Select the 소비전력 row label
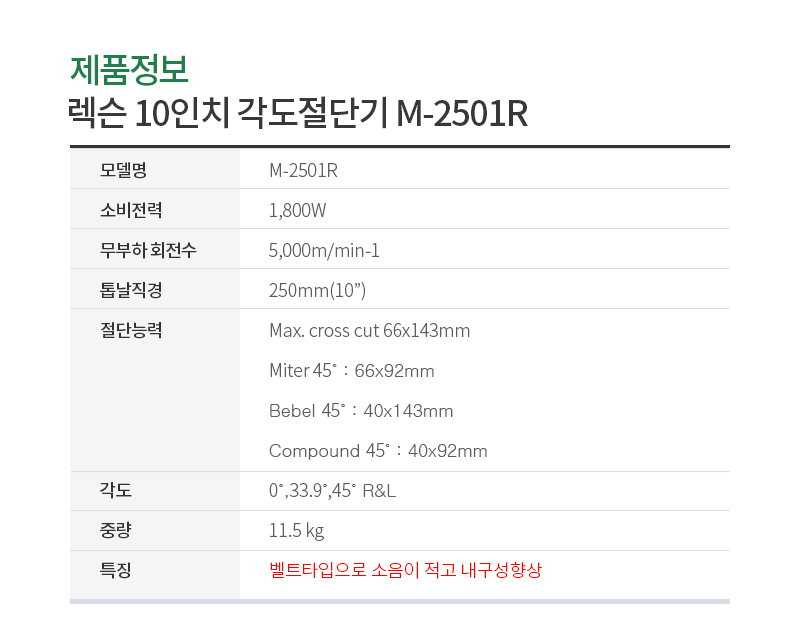The width and height of the screenshot is (800, 637). click(131, 210)
